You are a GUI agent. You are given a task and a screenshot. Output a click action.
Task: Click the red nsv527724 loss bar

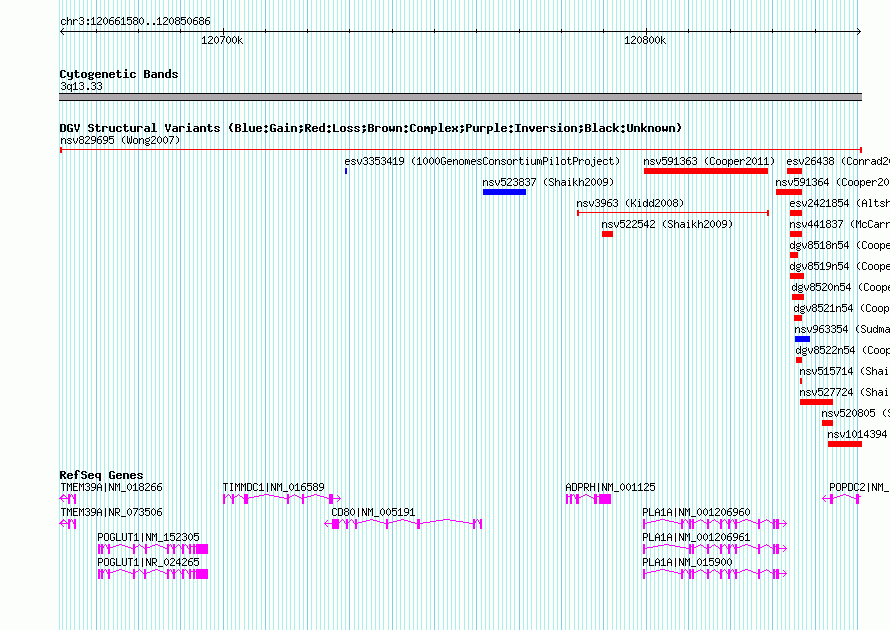point(816,402)
